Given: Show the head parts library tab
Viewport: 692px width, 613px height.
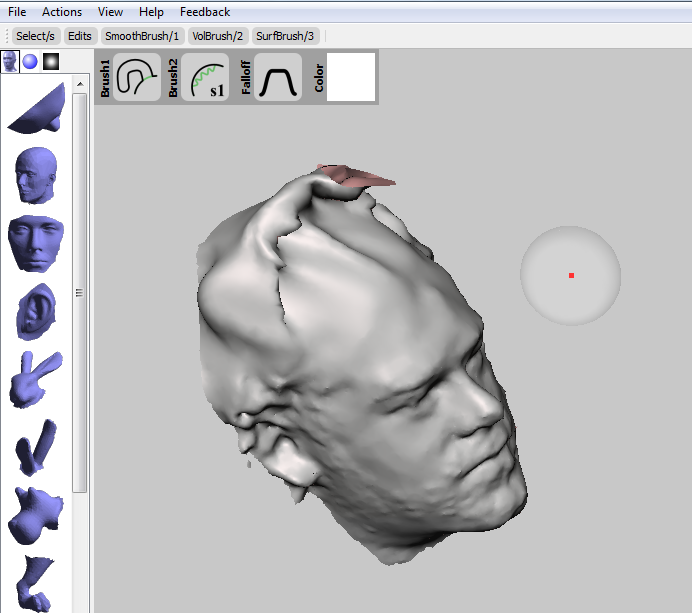Looking at the screenshot, I should pos(10,61).
